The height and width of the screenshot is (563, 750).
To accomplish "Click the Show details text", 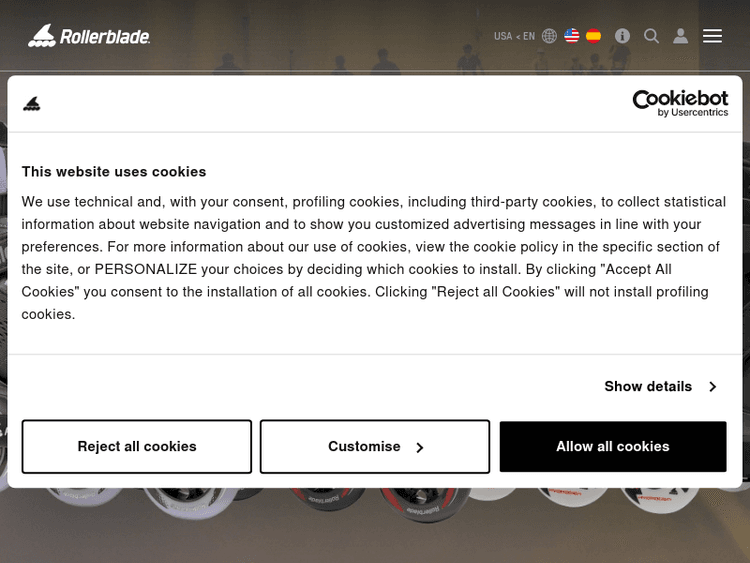I will pos(647,387).
